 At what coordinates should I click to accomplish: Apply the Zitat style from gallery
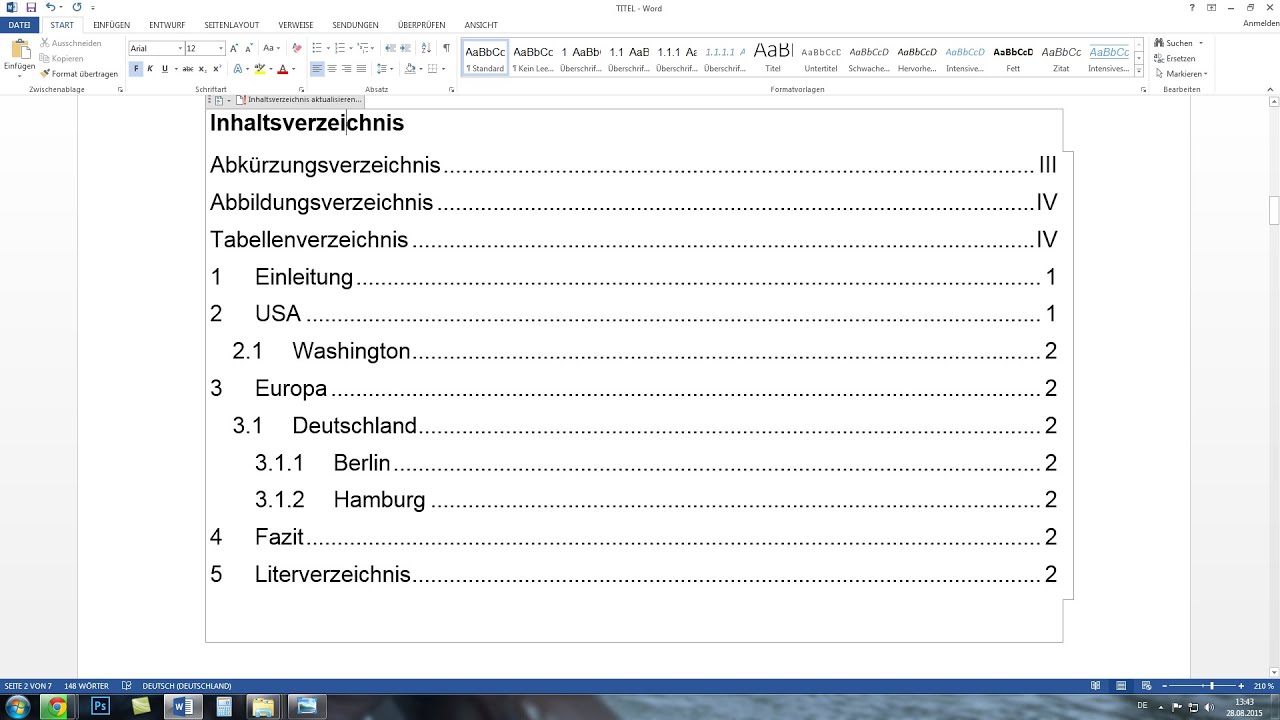(1061, 58)
